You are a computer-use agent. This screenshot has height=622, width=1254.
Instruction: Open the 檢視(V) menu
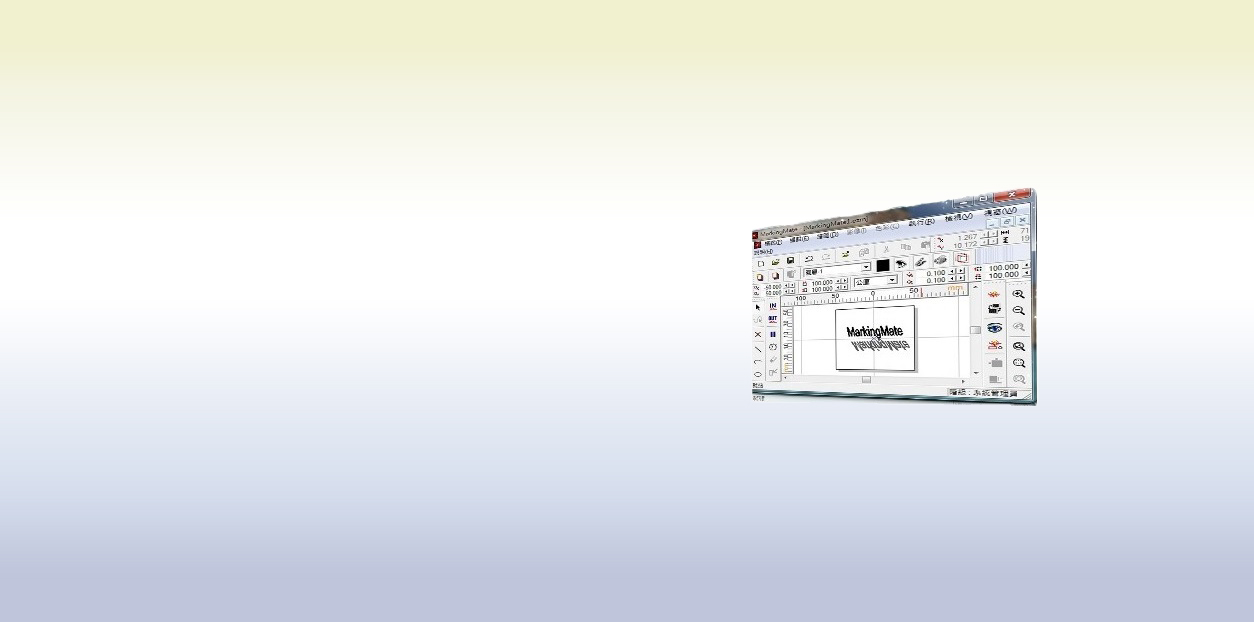[960, 217]
